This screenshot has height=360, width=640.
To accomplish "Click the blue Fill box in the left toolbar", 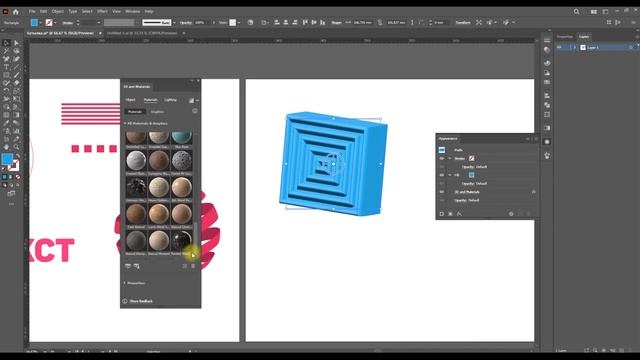I will tap(7, 158).
